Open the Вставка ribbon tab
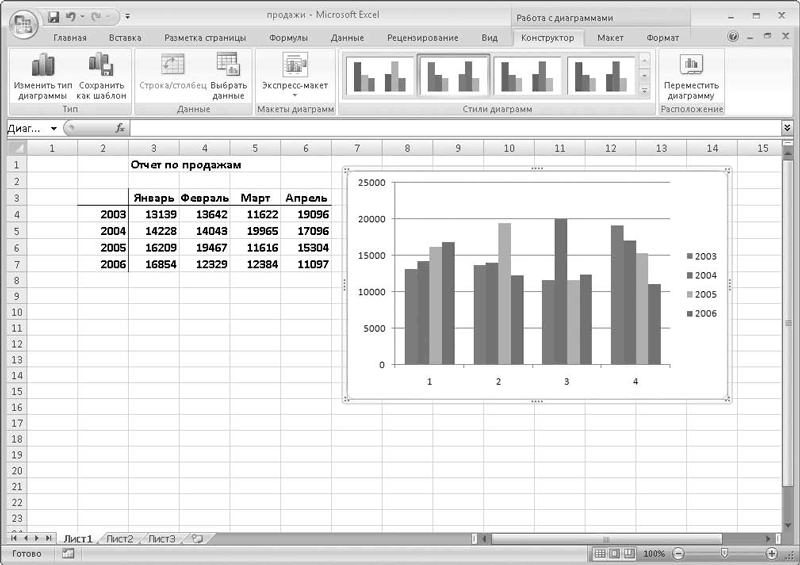The height and width of the screenshot is (565, 800). (125, 38)
